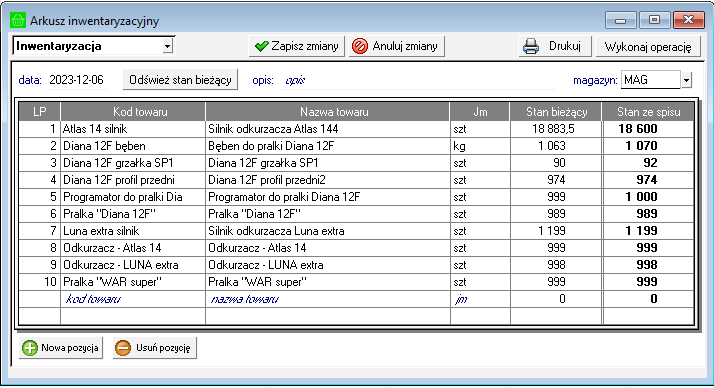
Task: Click Silnik odkurzacza Luna extra
Action: [328, 231]
